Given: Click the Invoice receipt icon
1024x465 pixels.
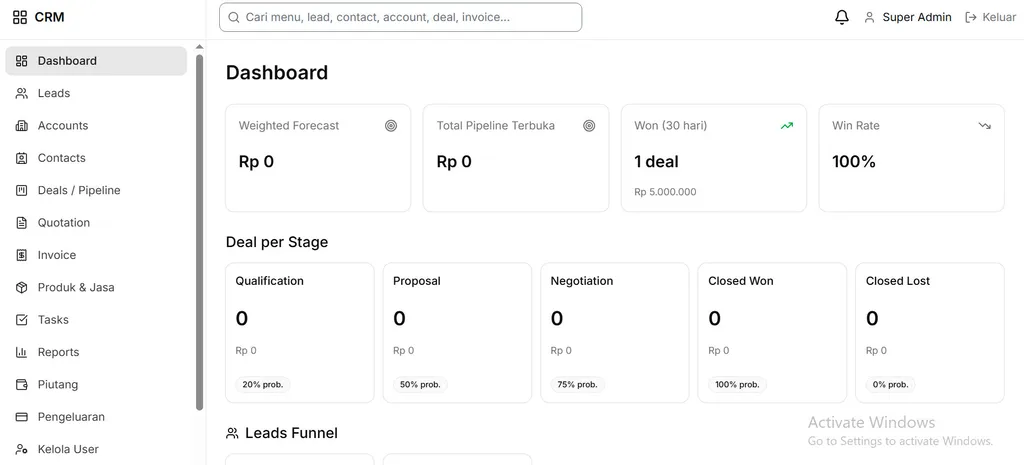Looking at the screenshot, I should [x=22, y=255].
